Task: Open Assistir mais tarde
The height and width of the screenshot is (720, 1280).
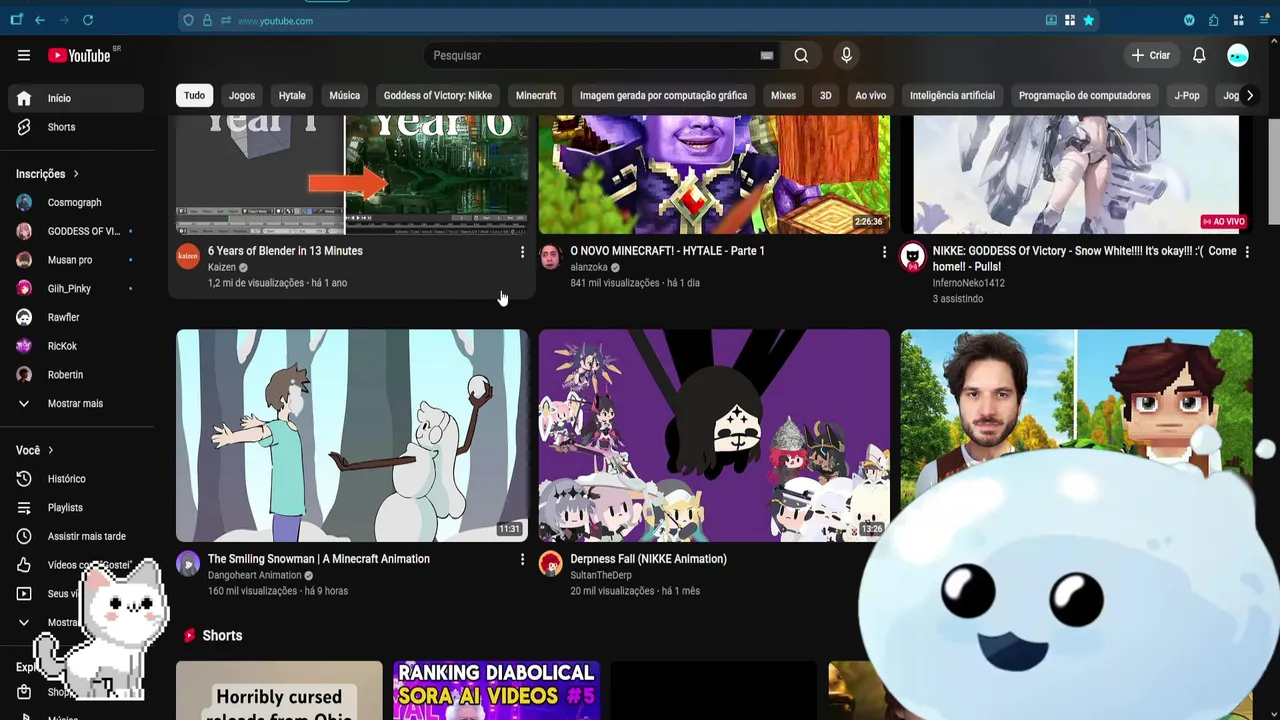Action: pos(76,536)
